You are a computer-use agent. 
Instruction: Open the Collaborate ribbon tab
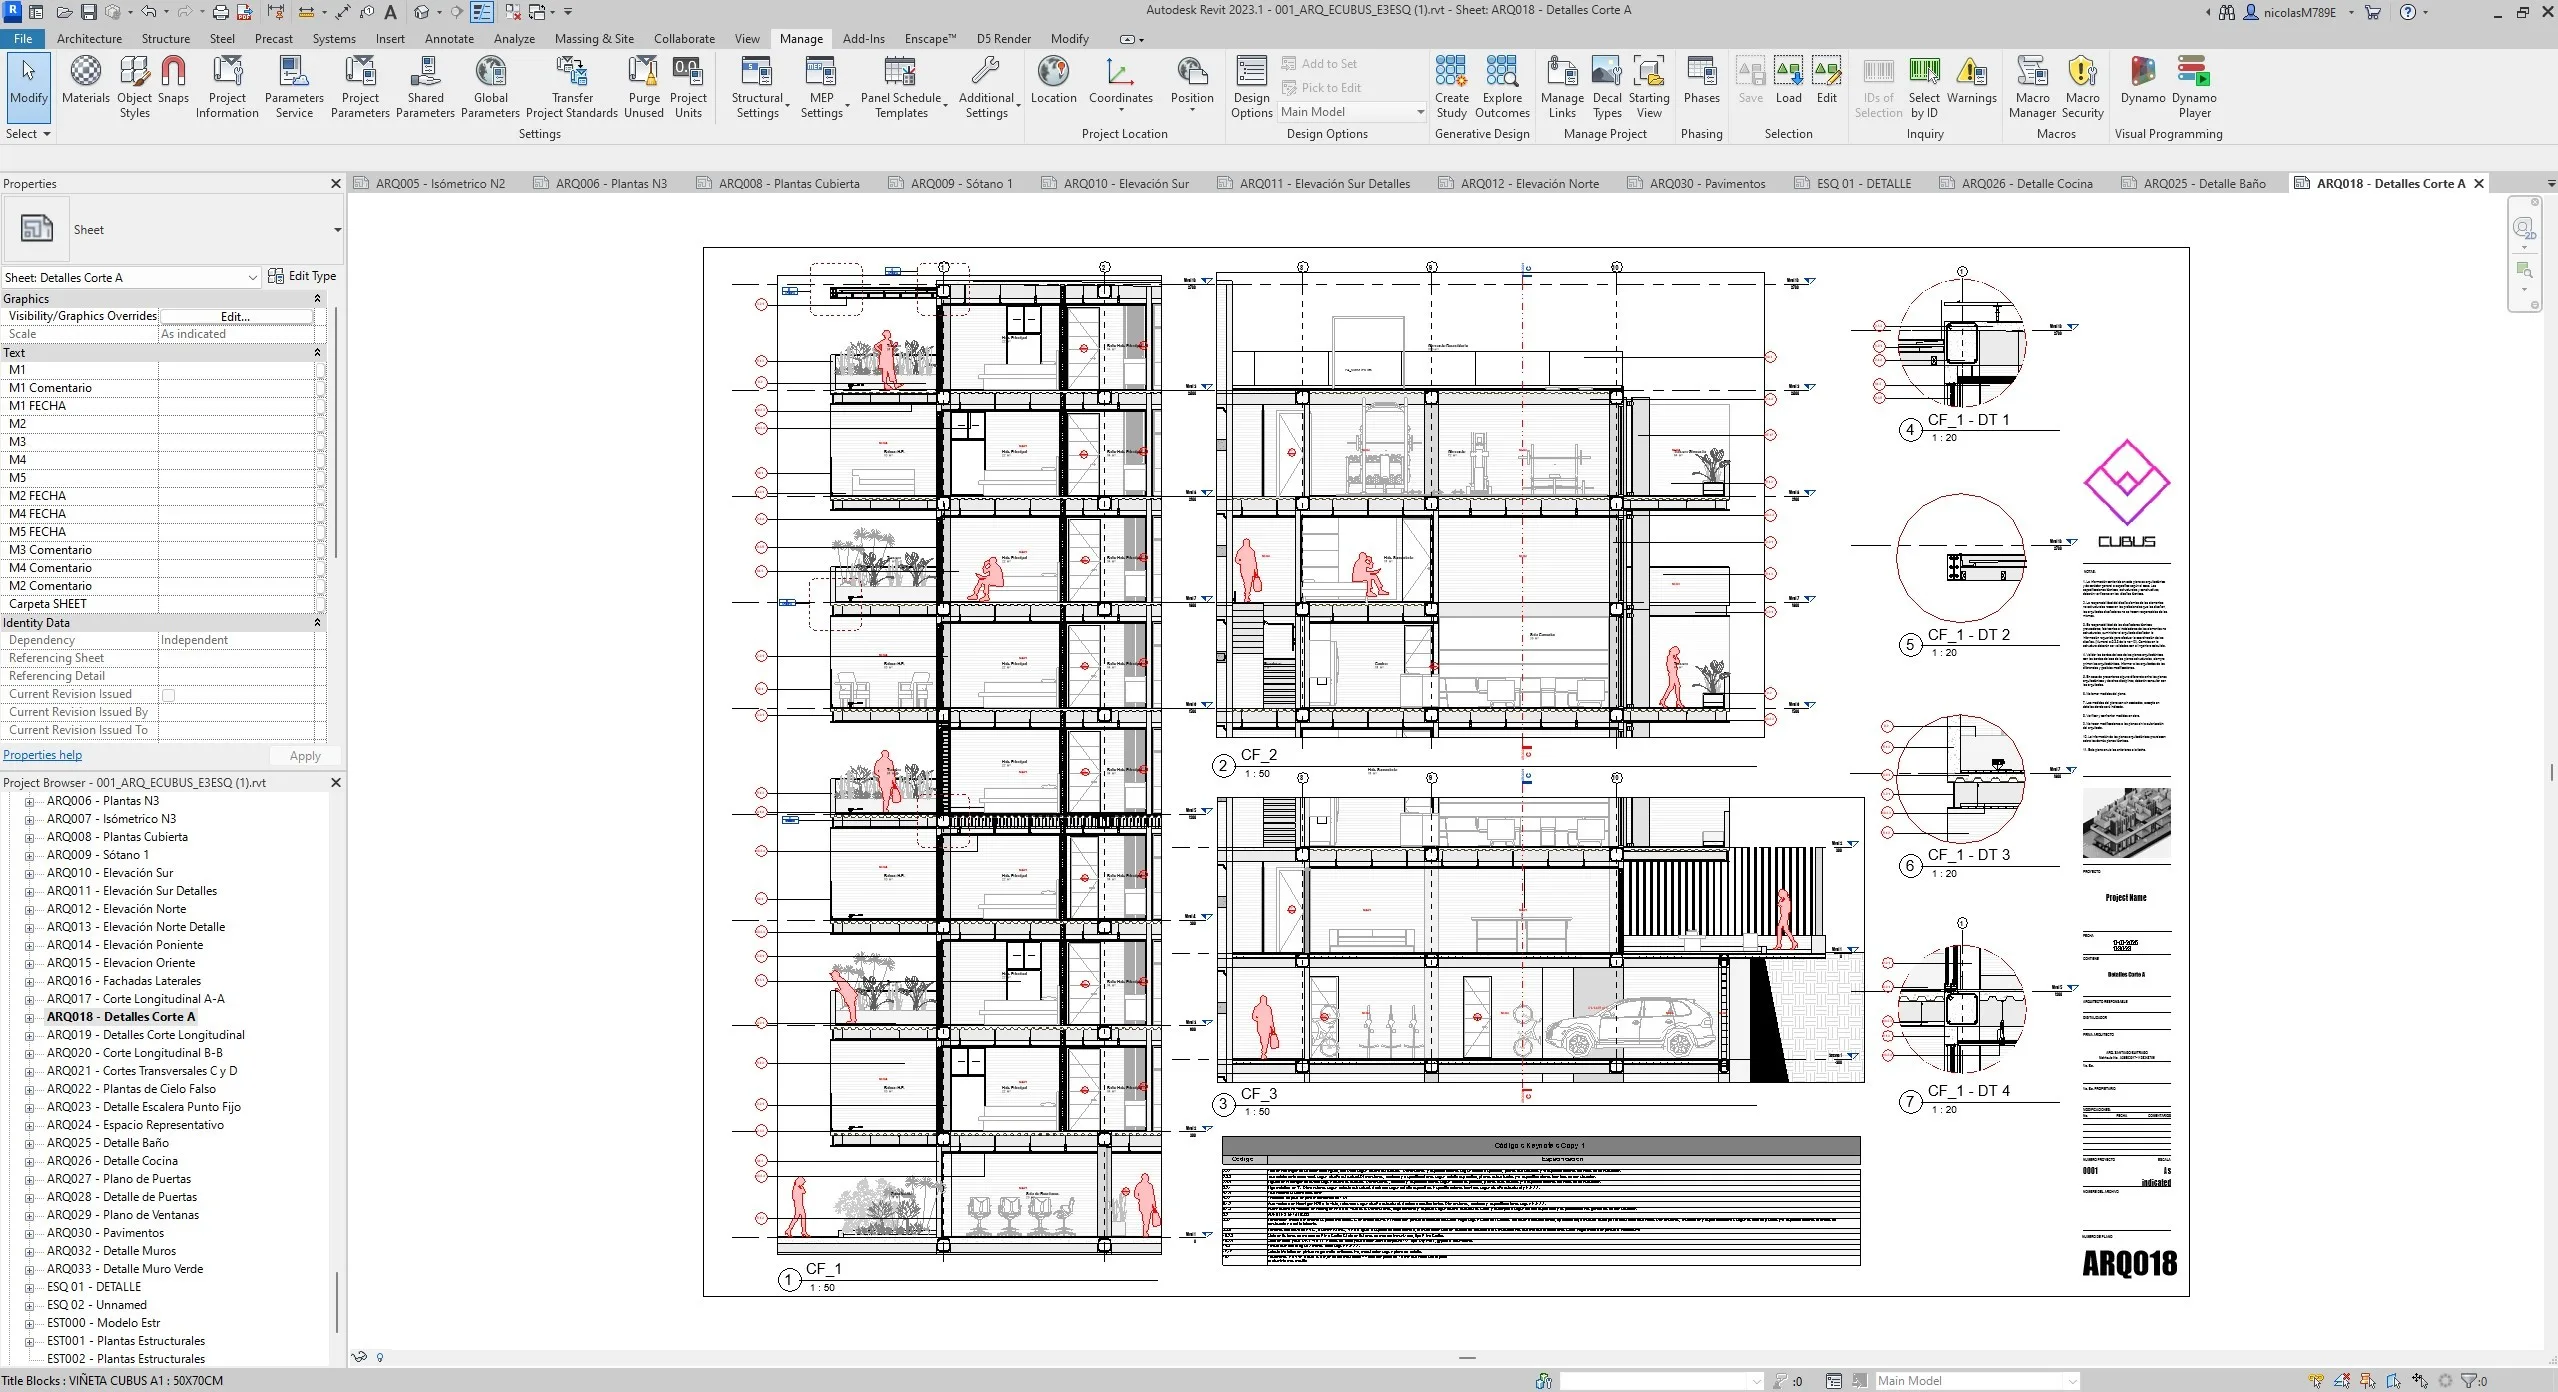pos(684,39)
